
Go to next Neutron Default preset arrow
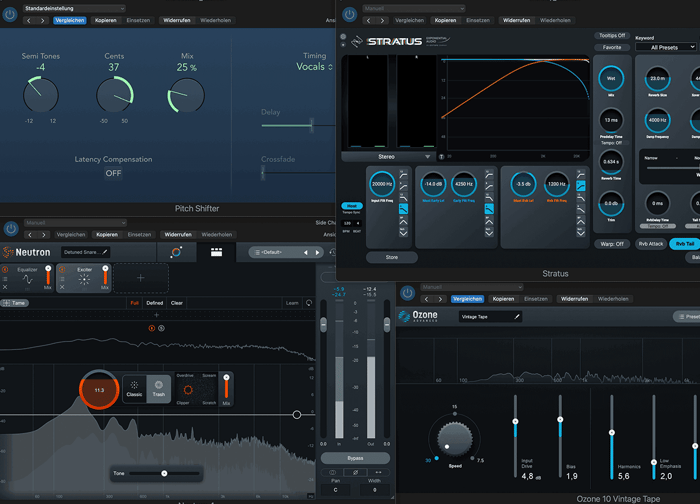pyautogui.click(x=317, y=253)
